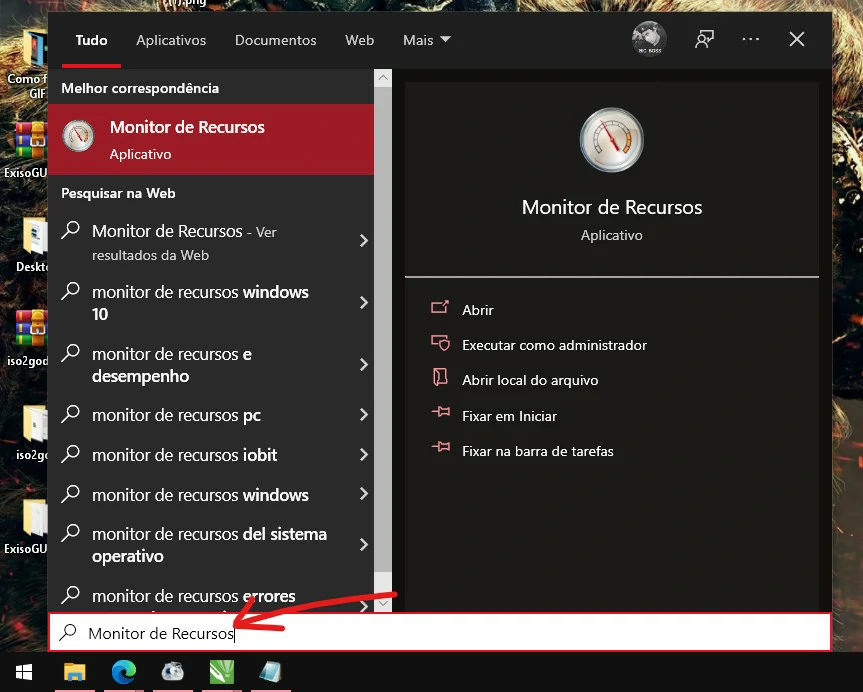Switch to the Web tab
The width and height of the screenshot is (863, 692).
(359, 40)
